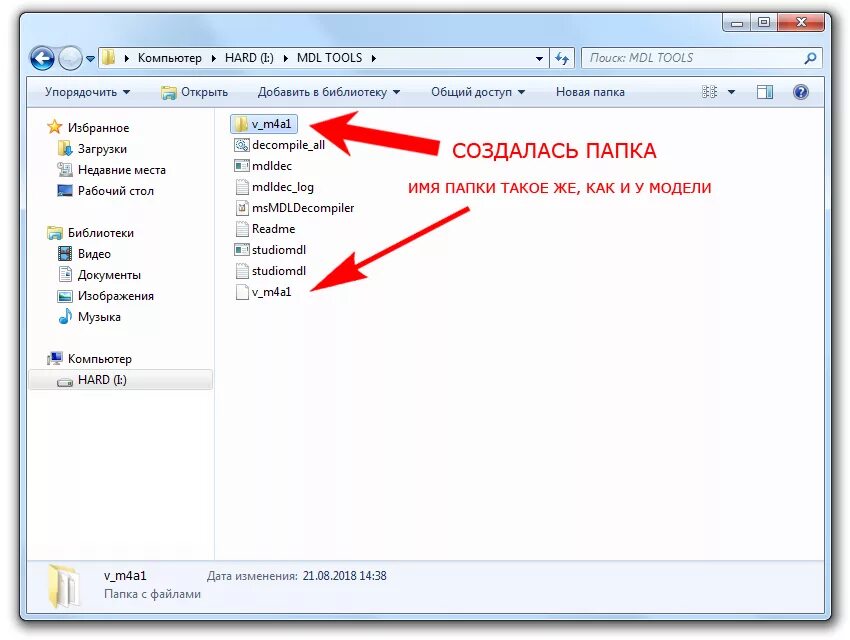Click the magnifier search icon

(x=810, y=58)
